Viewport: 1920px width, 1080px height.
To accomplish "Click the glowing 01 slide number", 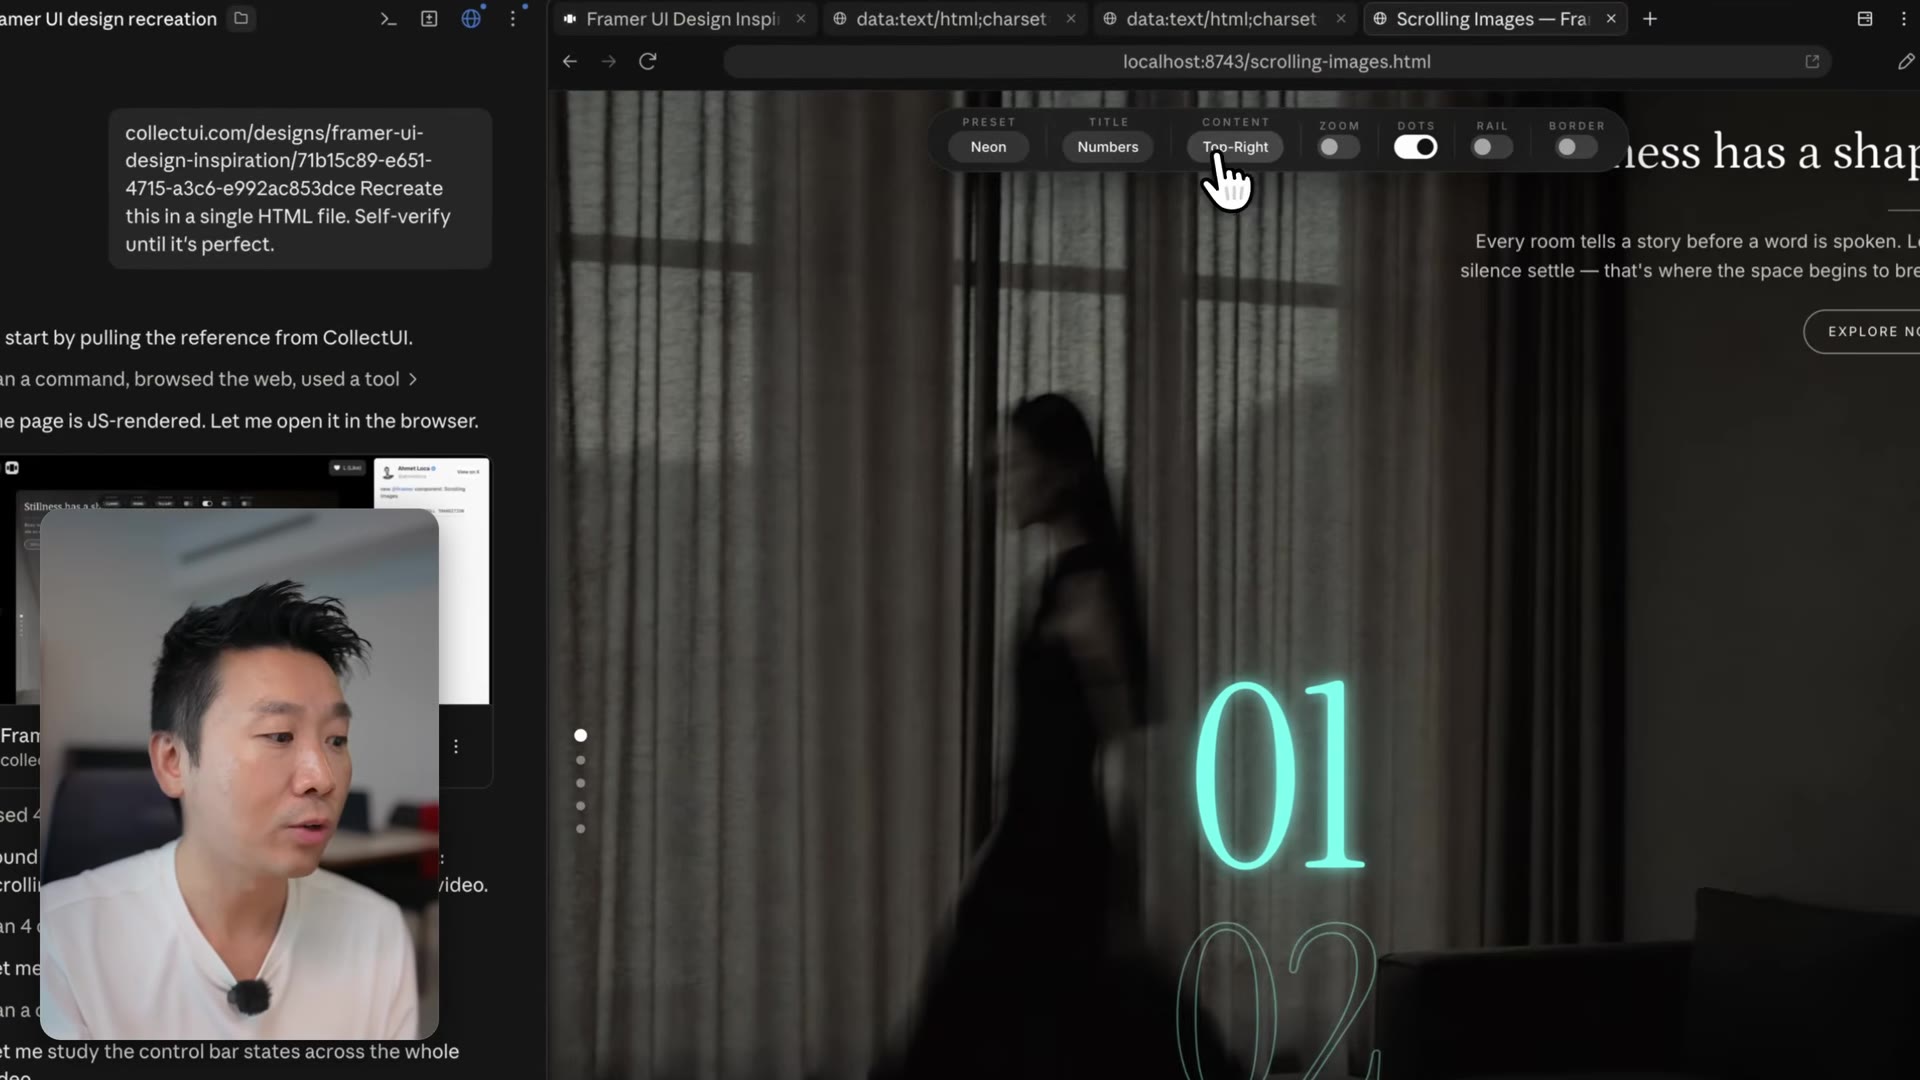I will click(x=1279, y=775).
